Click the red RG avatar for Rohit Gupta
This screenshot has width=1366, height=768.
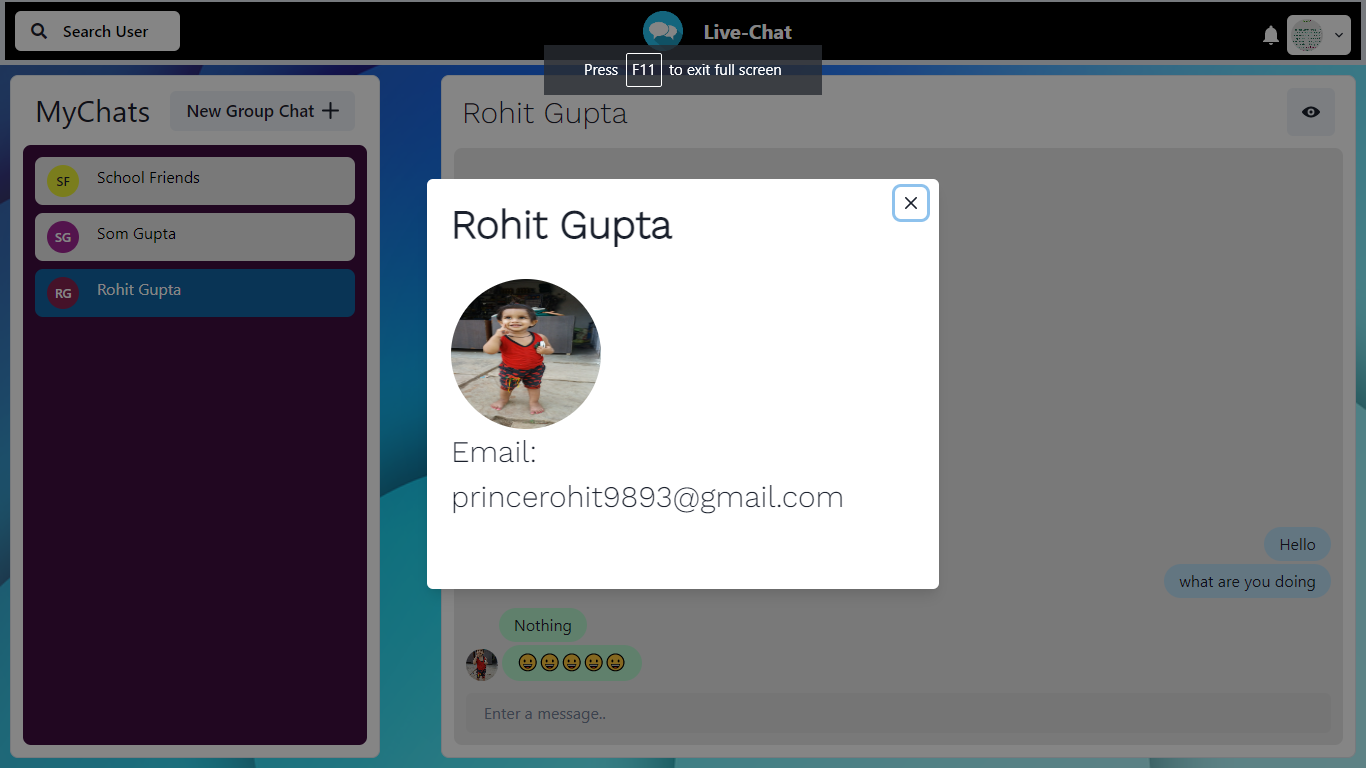click(62, 293)
